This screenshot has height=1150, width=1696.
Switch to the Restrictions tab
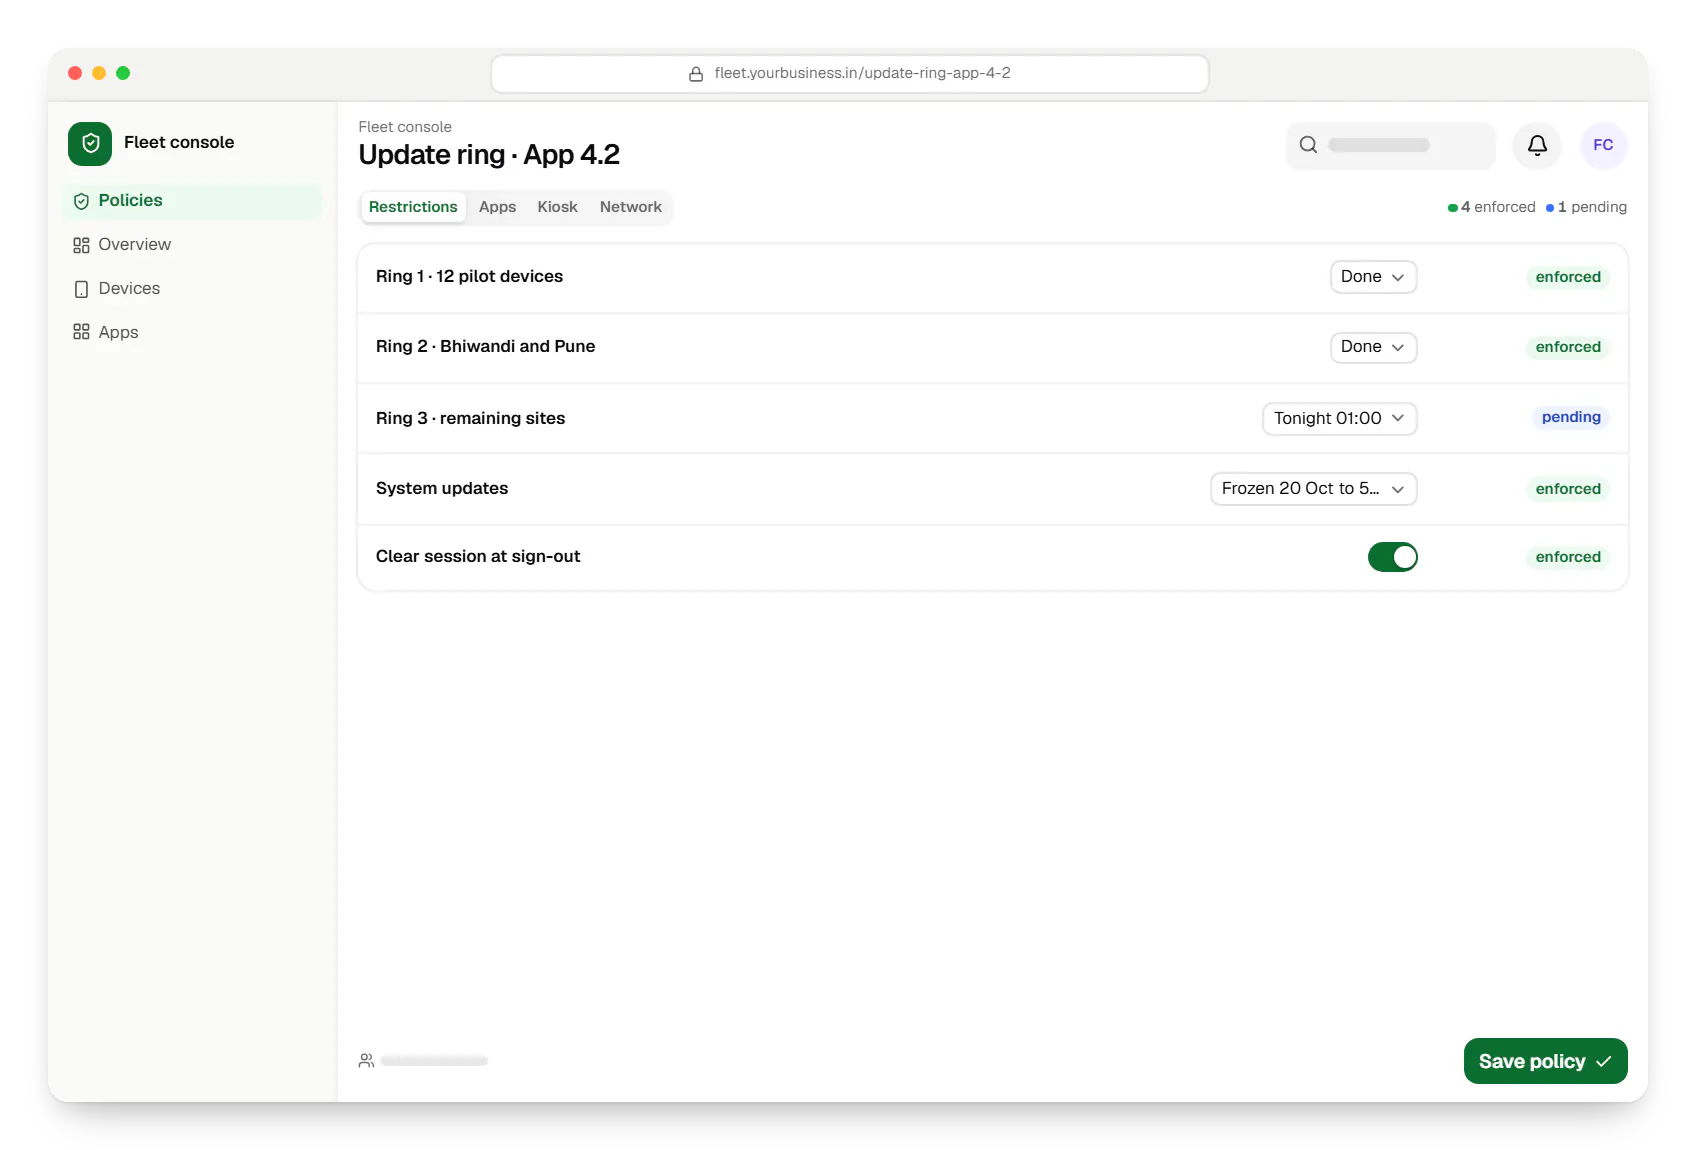pos(413,207)
